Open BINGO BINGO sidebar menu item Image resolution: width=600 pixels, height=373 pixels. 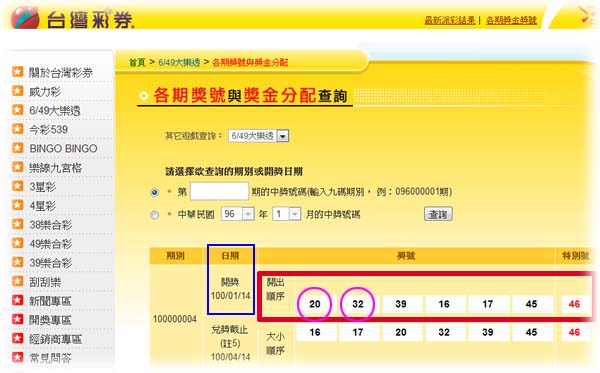point(63,148)
